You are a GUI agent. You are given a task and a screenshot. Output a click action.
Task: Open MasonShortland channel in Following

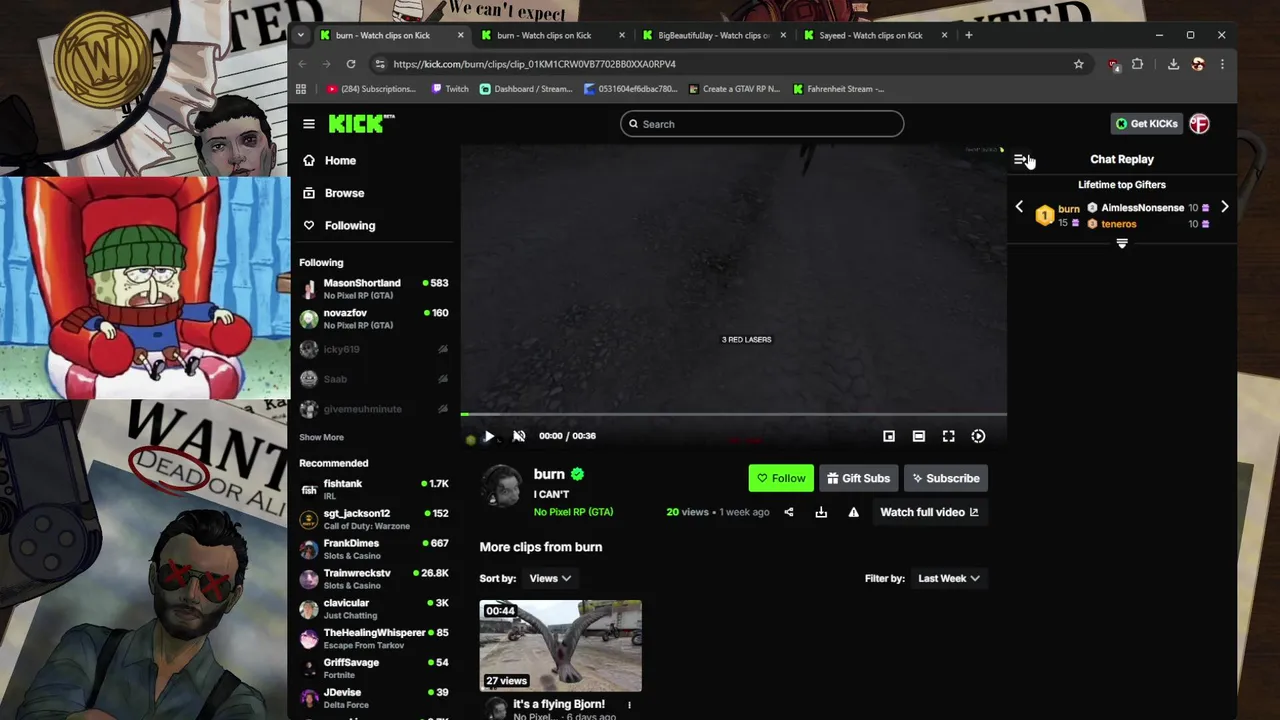tap(373, 289)
